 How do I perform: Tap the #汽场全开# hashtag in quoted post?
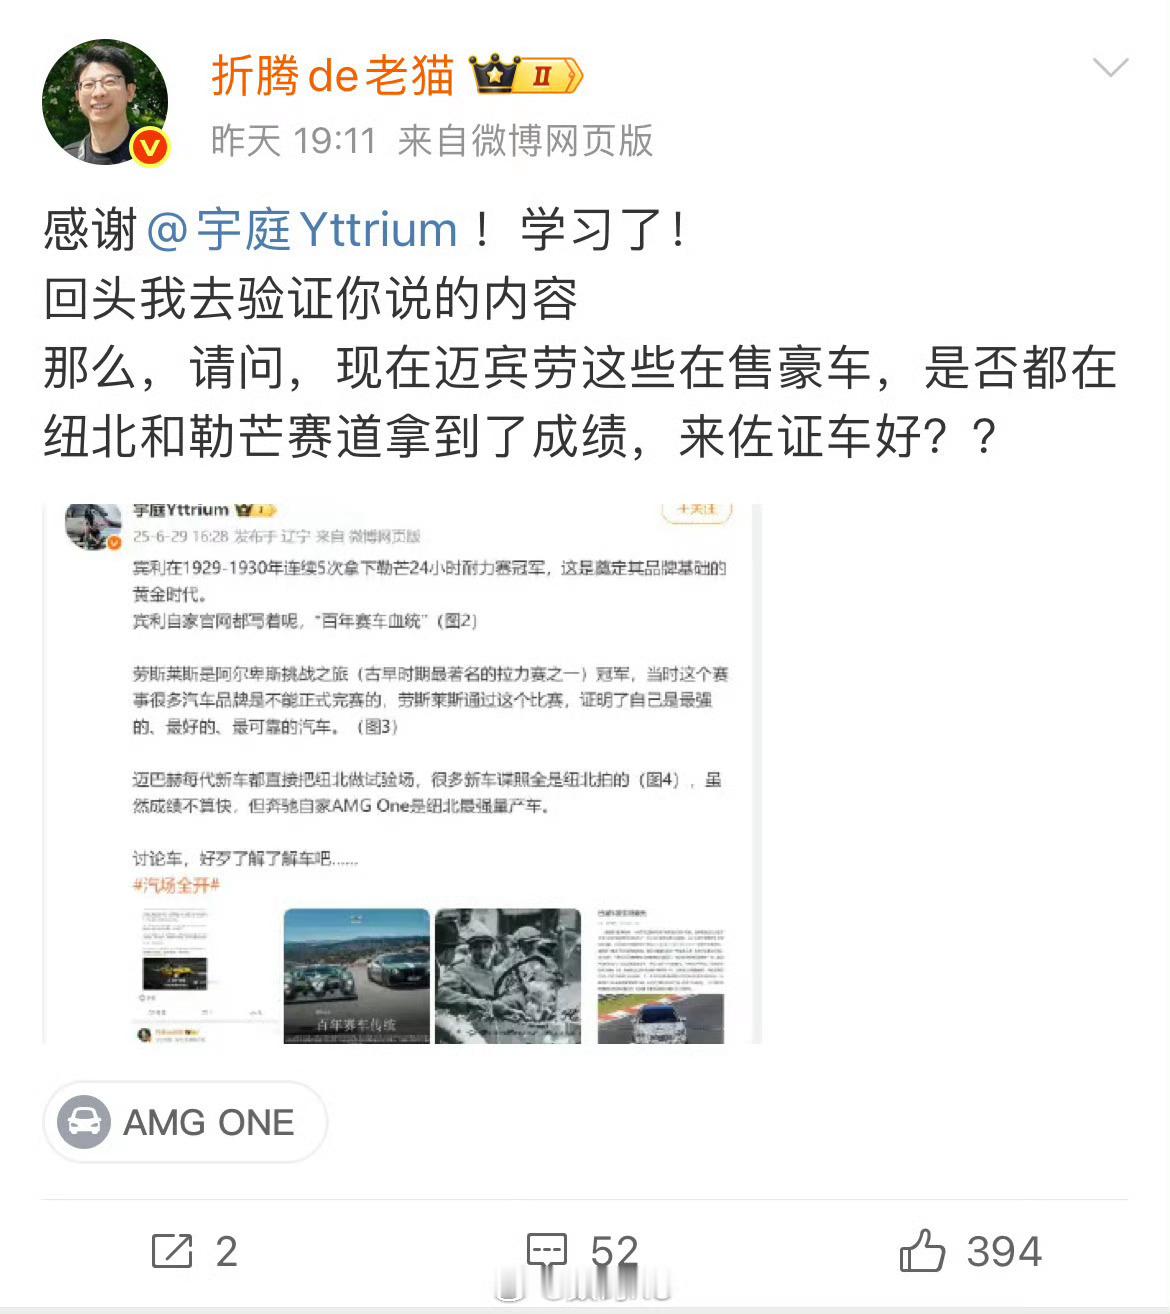176,885
